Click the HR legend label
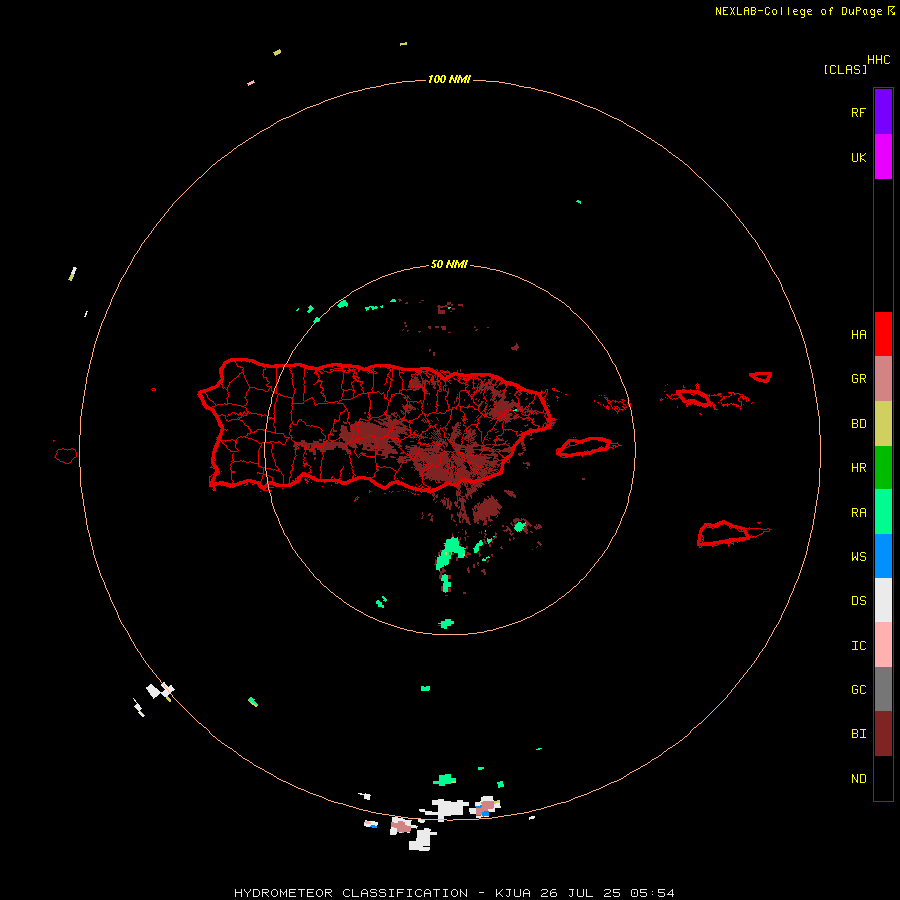 (x=858, y=467)
